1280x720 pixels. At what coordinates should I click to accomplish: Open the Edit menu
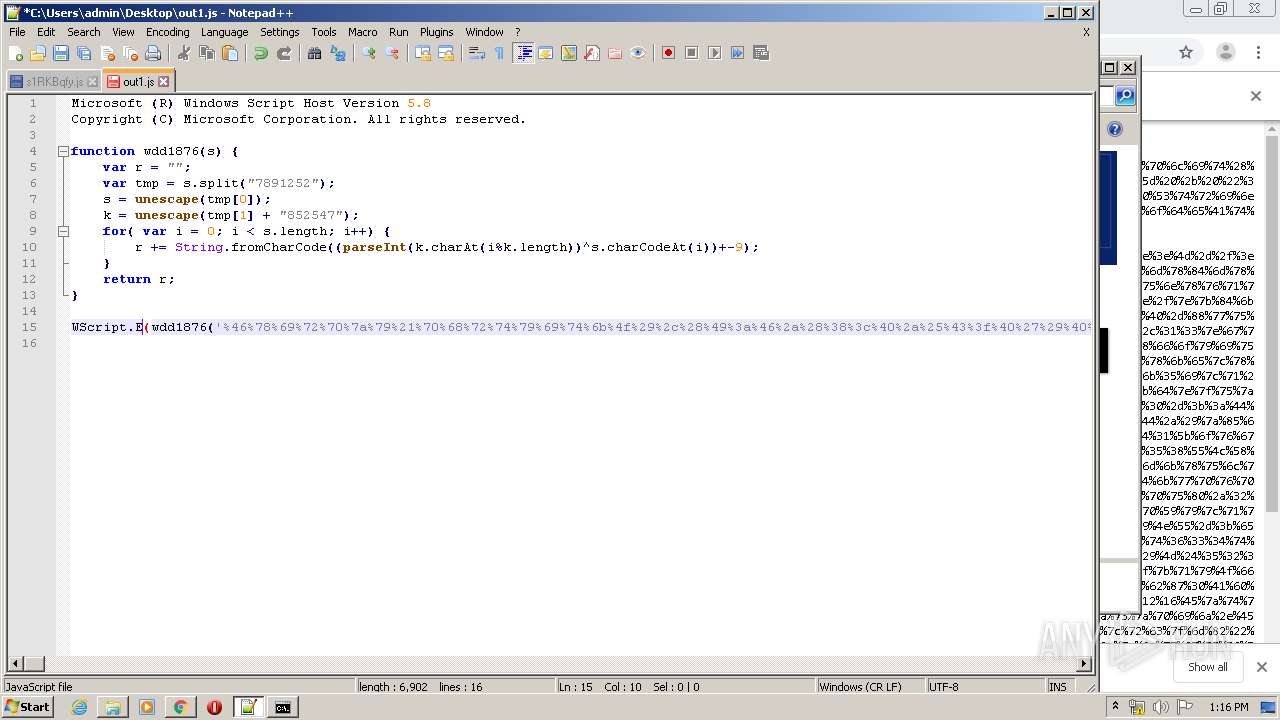[46, 32]
